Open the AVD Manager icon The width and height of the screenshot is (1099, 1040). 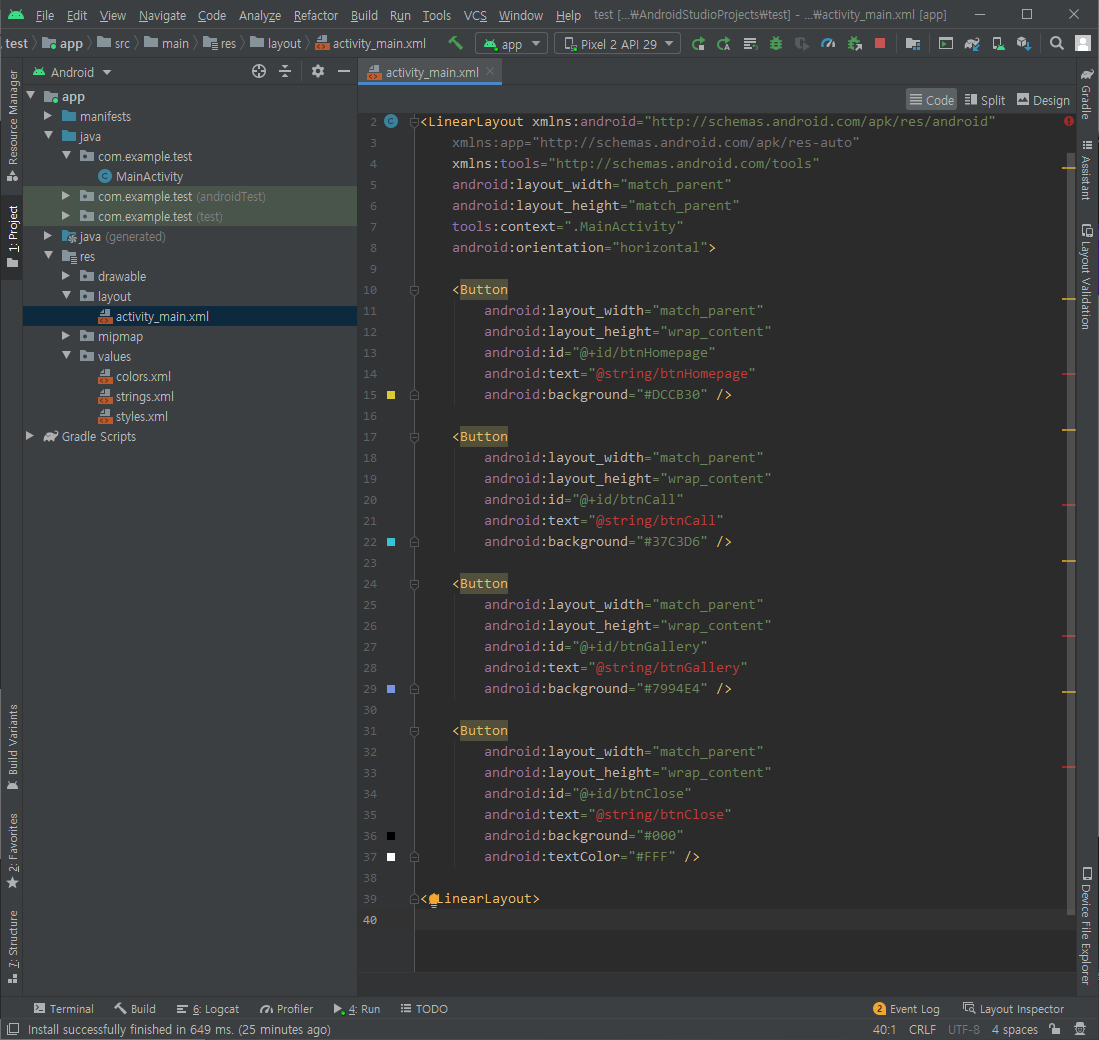[998, 43]
